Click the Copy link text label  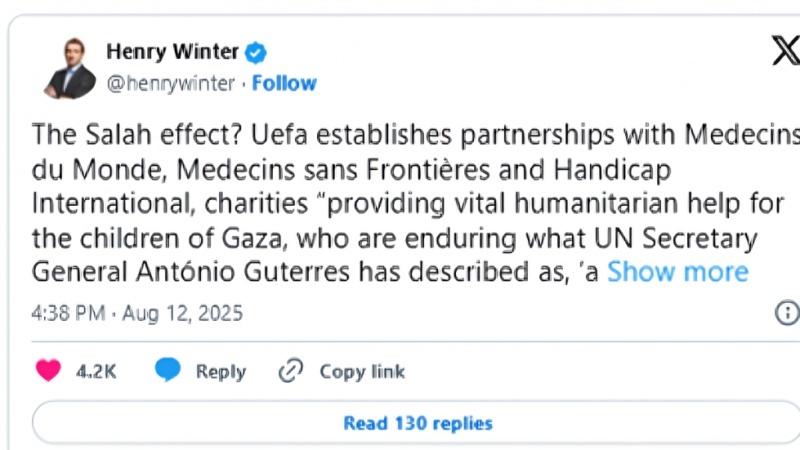(362, 371)
